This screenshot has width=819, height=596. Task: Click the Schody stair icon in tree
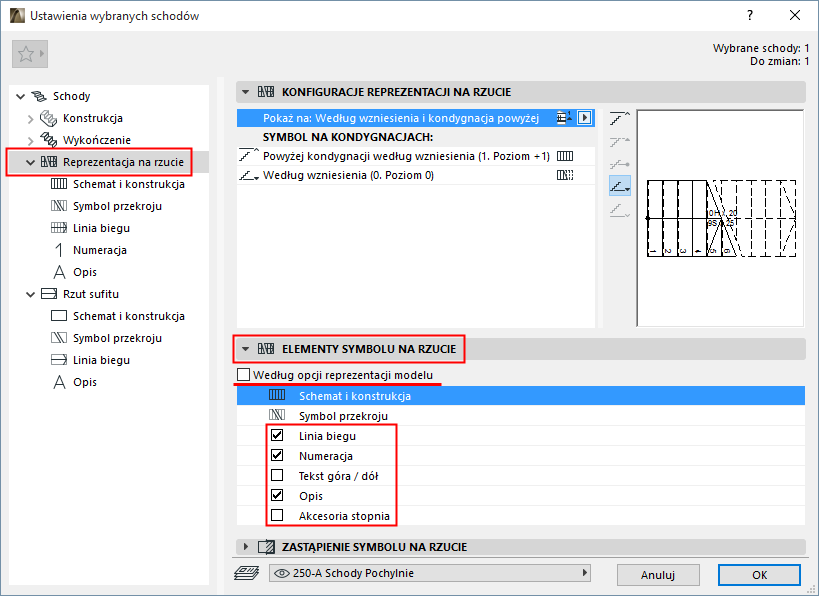(39, 96)
